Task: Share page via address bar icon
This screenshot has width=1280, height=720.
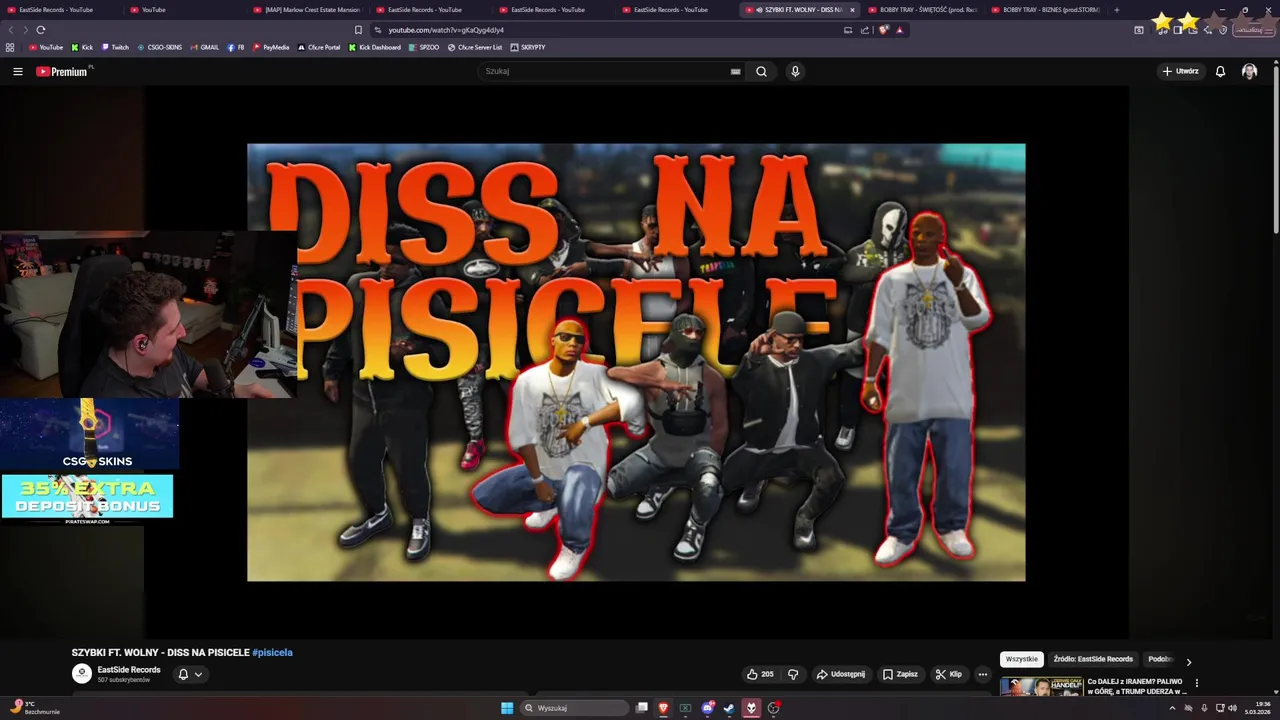Action: pyautogui.click(x=864, y=30)
